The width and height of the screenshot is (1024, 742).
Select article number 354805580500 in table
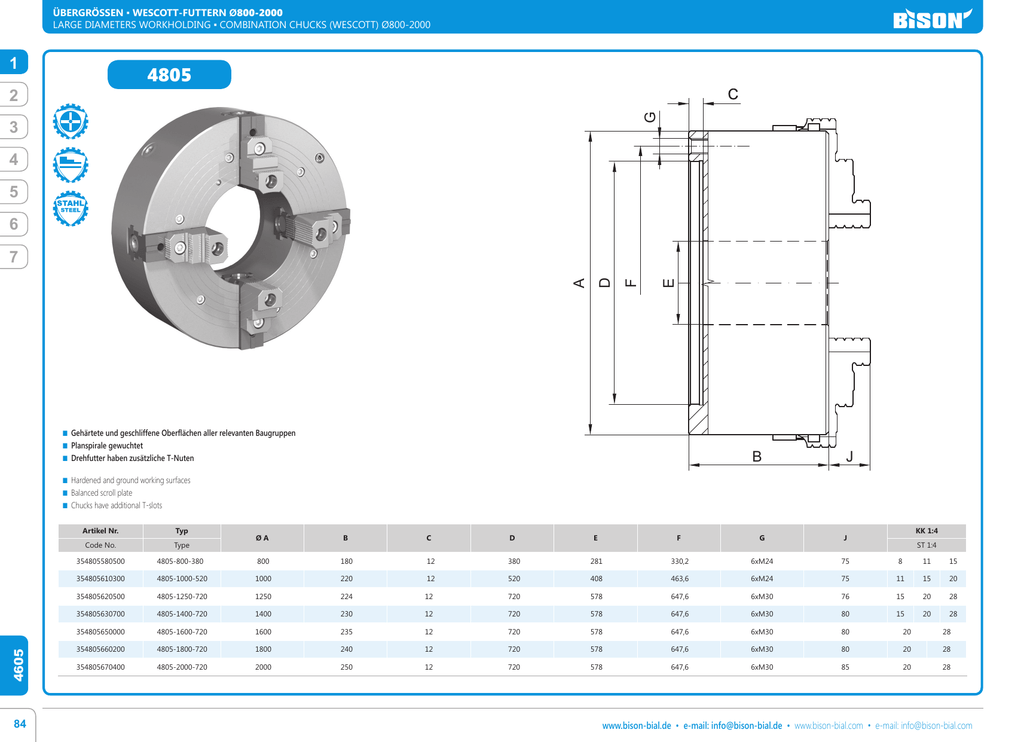100,562
